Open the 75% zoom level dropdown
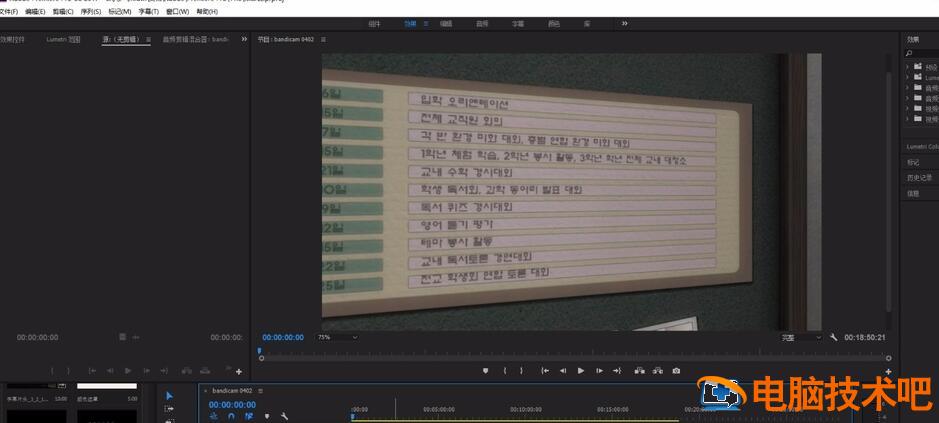 pos(337,337)
